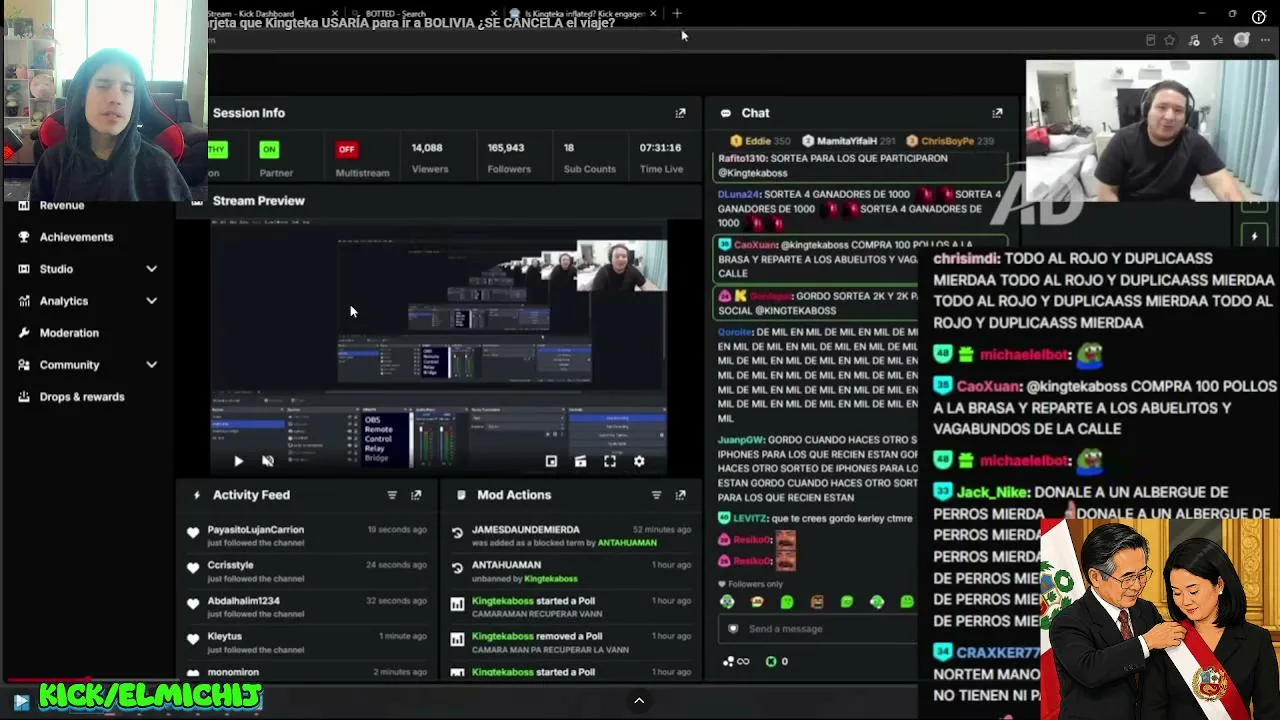Screen dimensions: 1280x720
Task: Filter the Activity Feed
Action: pyautogui.click(x=392, y=495)
